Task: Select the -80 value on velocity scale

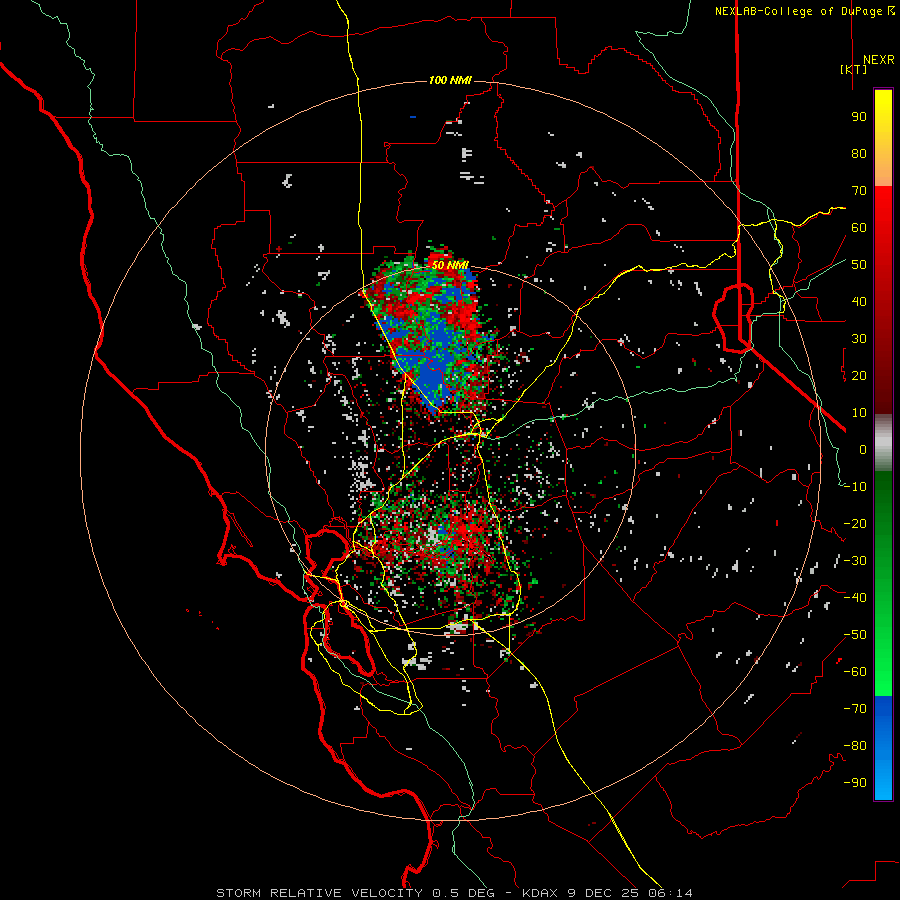Action: pyautogui.click(x=855, y=746)
